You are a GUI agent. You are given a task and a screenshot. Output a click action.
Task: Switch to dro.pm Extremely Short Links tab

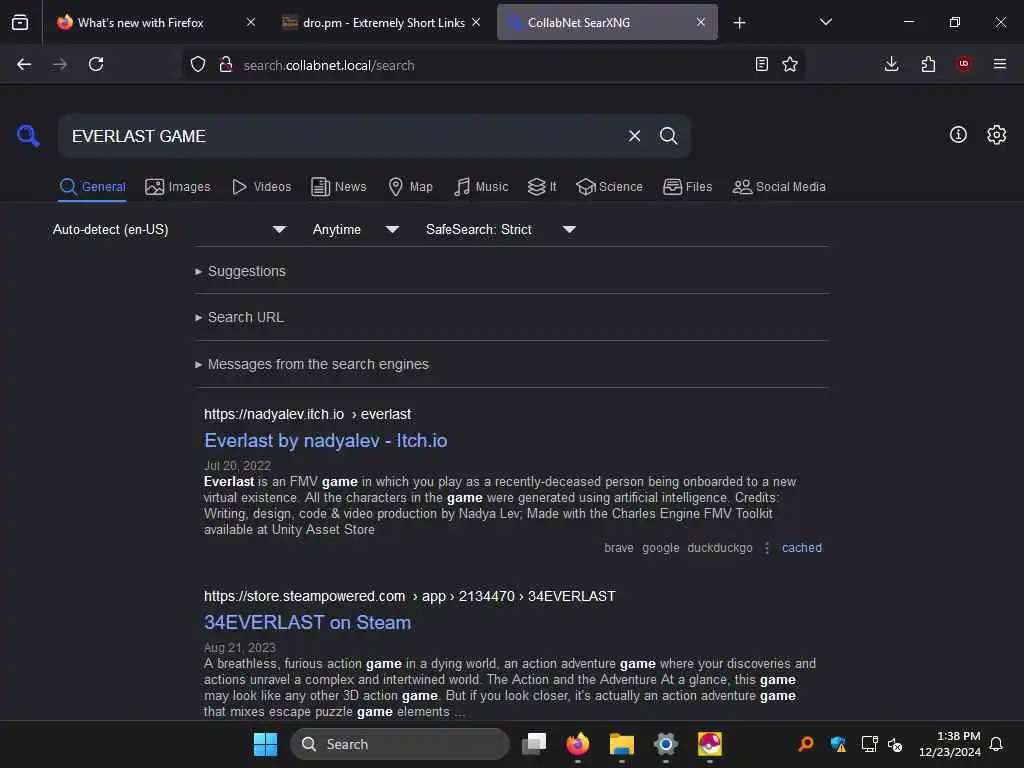click(x=383, y=22)
